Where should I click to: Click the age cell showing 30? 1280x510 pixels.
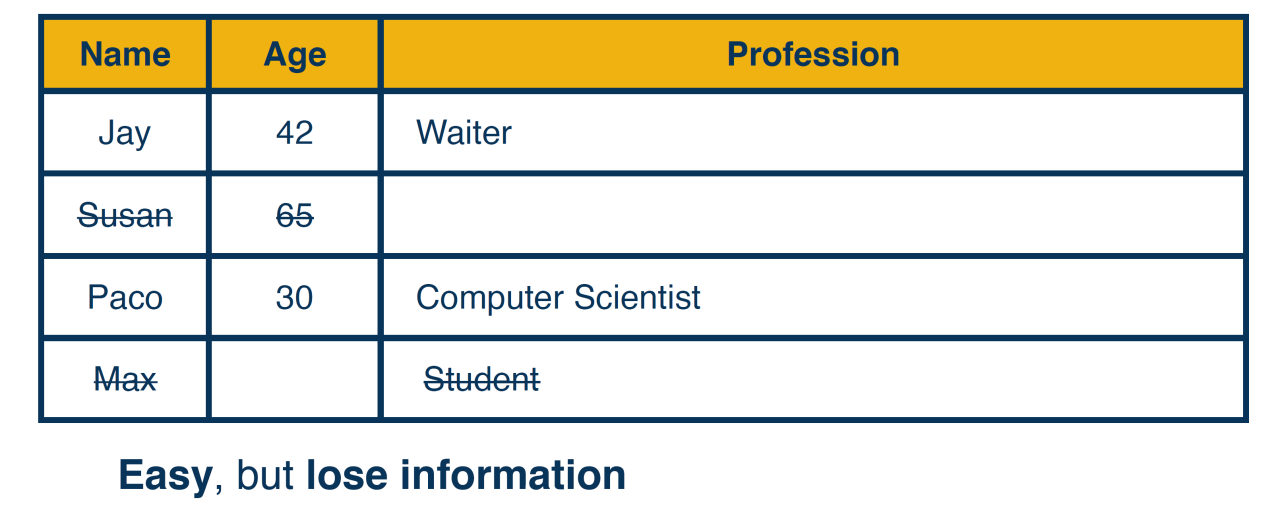295,297
